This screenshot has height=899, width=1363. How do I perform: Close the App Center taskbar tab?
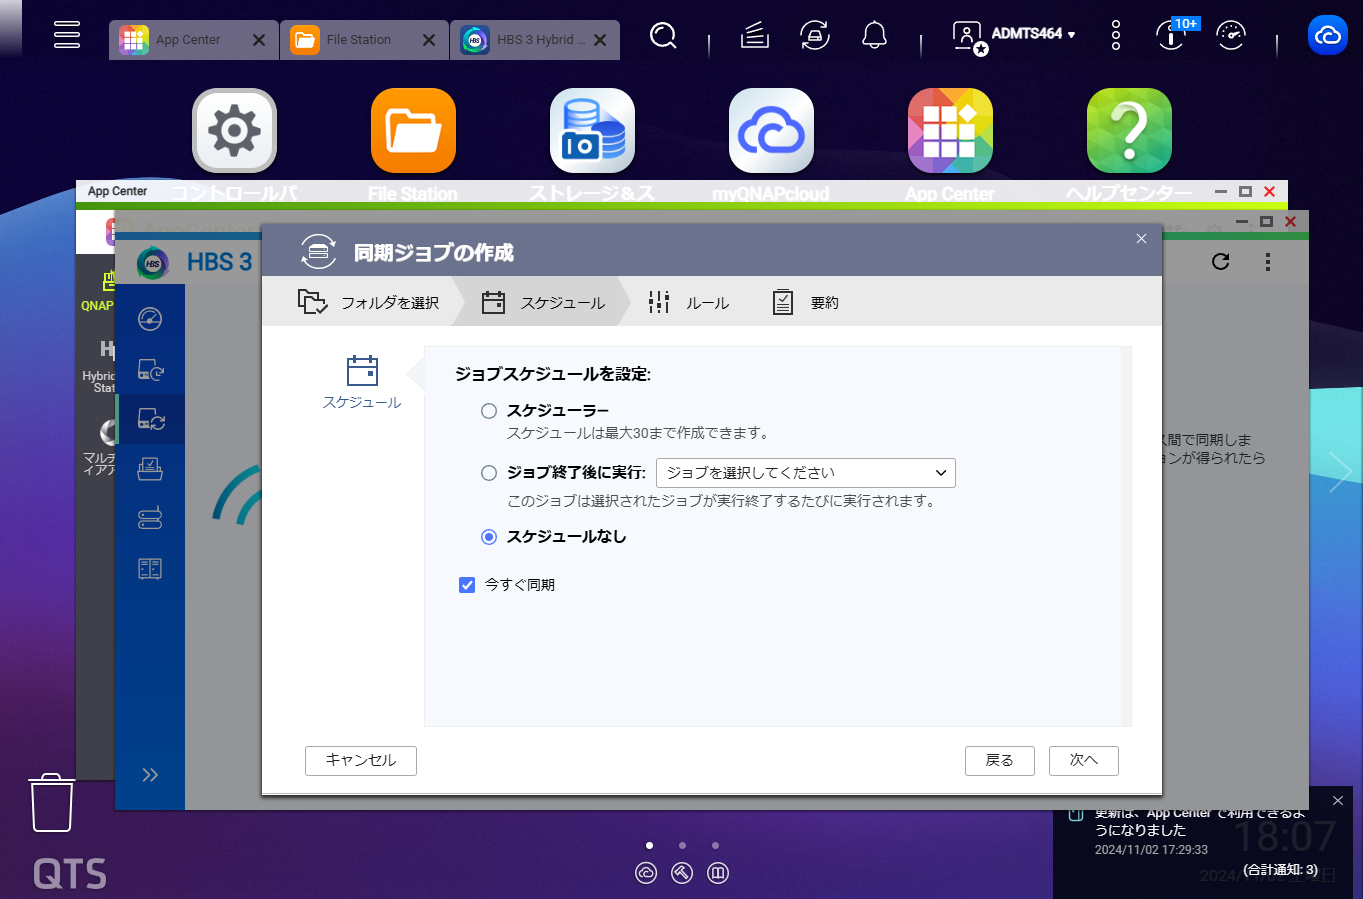(x=259, y=40)
